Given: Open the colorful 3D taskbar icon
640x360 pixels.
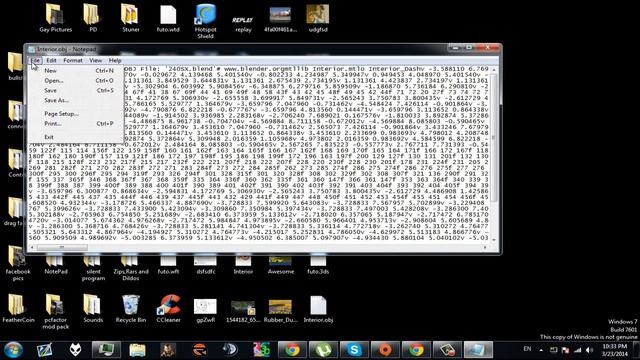Looking at the screenshot, I should (x=262, y=350).
